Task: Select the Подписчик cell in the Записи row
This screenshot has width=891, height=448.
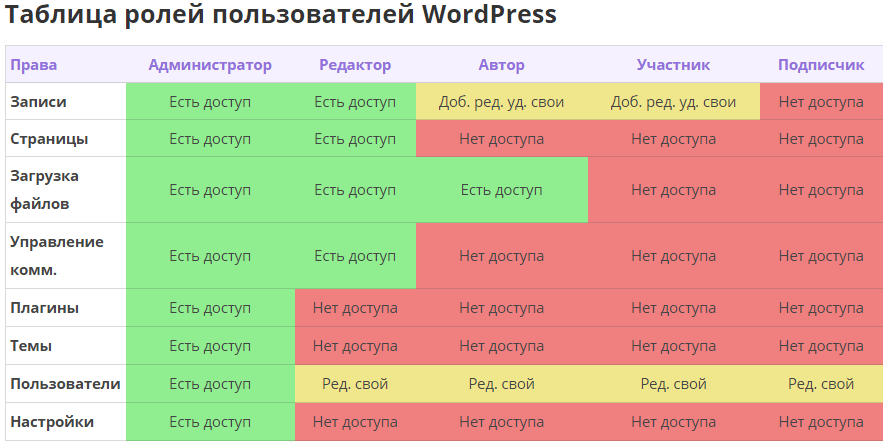Action: click(821, 102)
